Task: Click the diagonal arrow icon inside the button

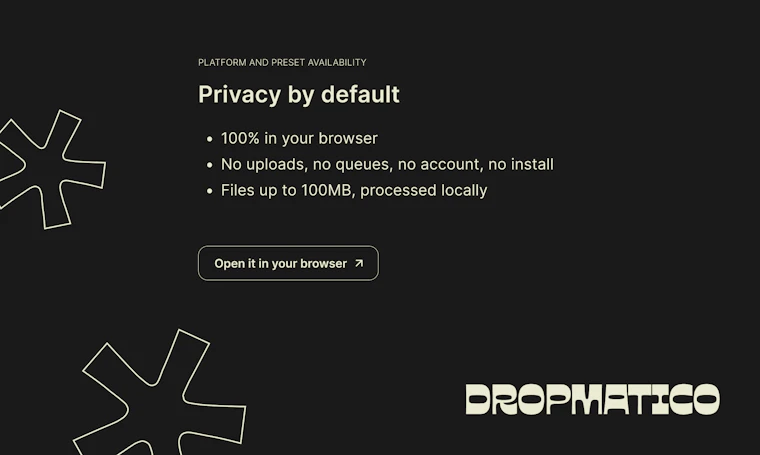Action: click(359, 263)
